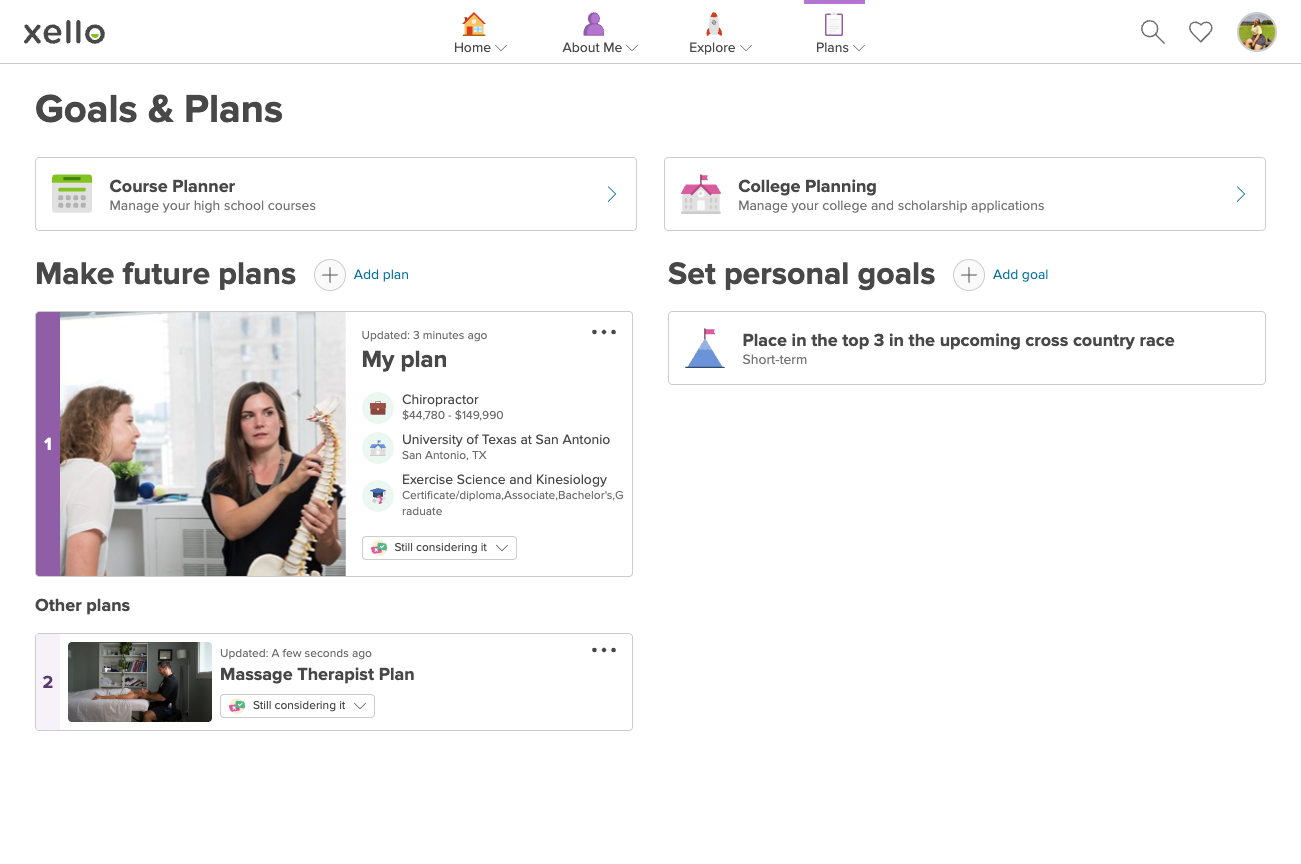Click the College Planning school icon

tap(700, 194)
